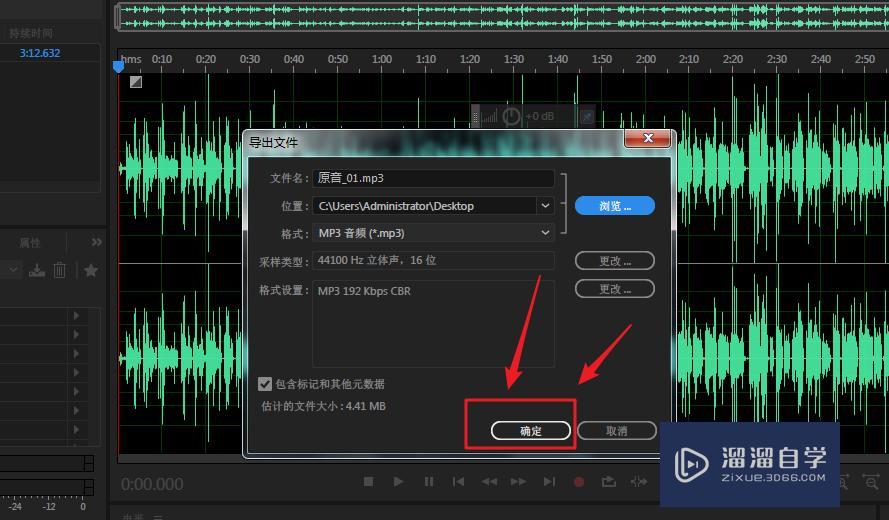Click the 3:12.632 duration value
889x520 pixels.
point(40,53)
